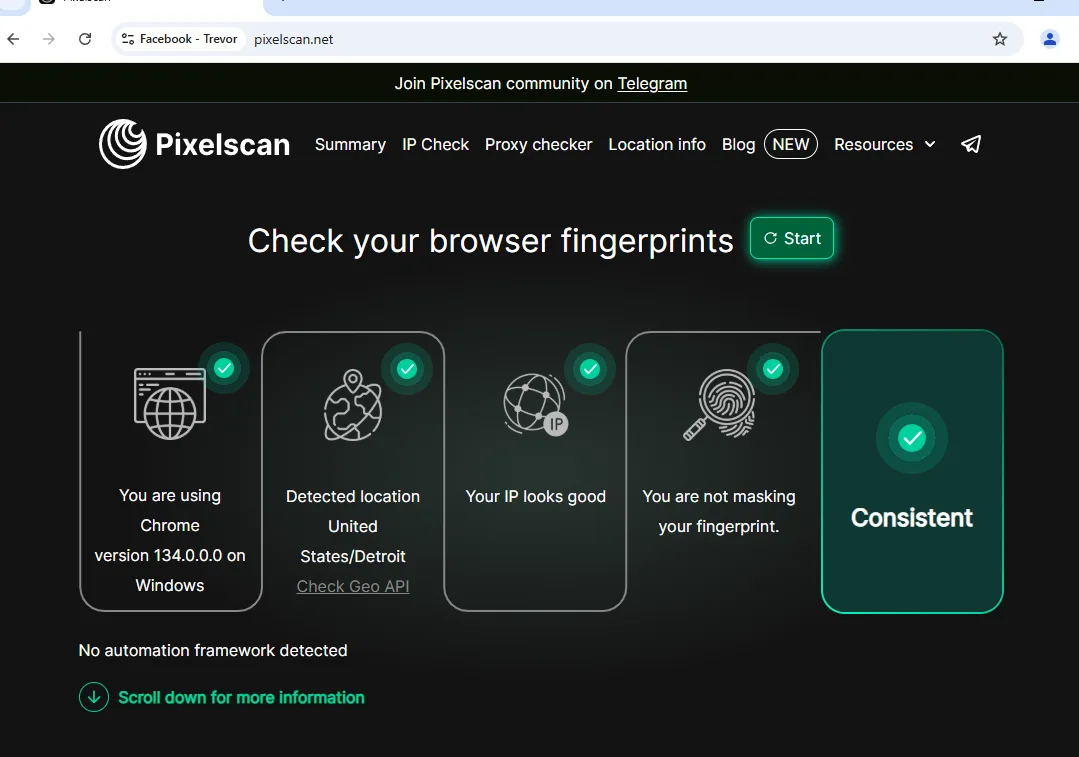Click 'No automation framework detected' text
Viewport: 1079px width, 757px height.
213,650
